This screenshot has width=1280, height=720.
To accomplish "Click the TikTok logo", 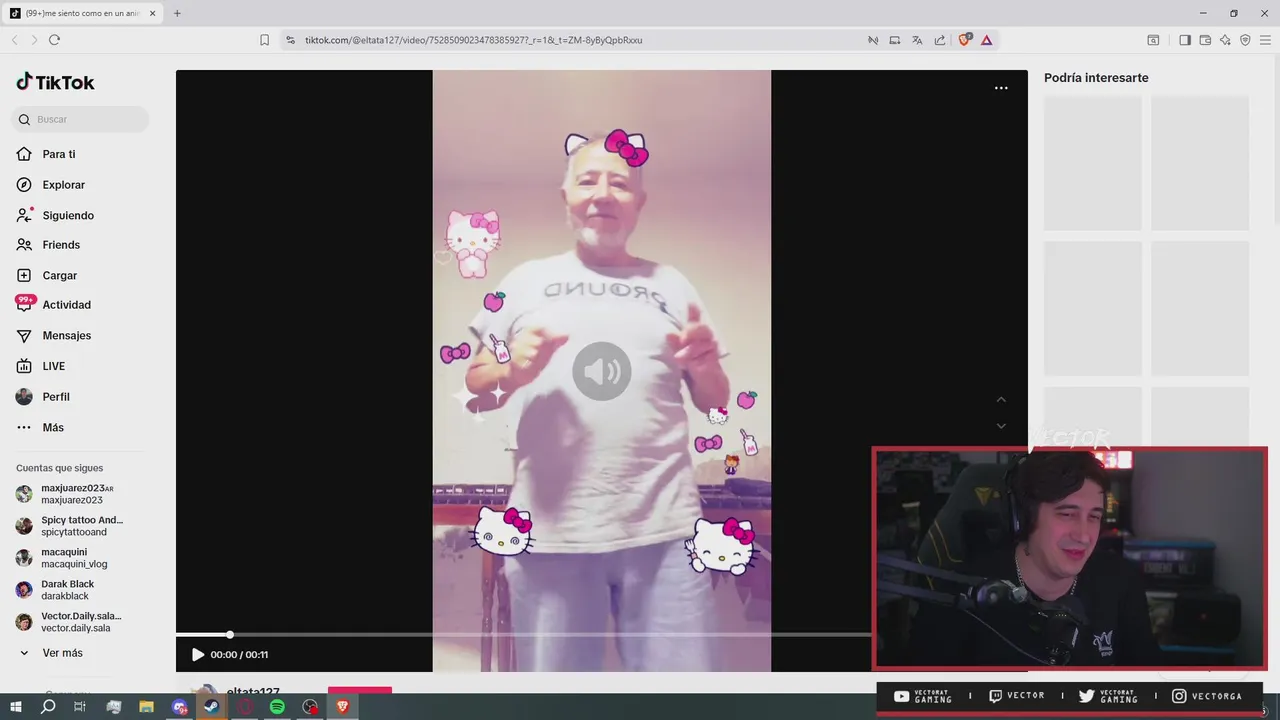I will pyautogui.click(x=55, y=82).
